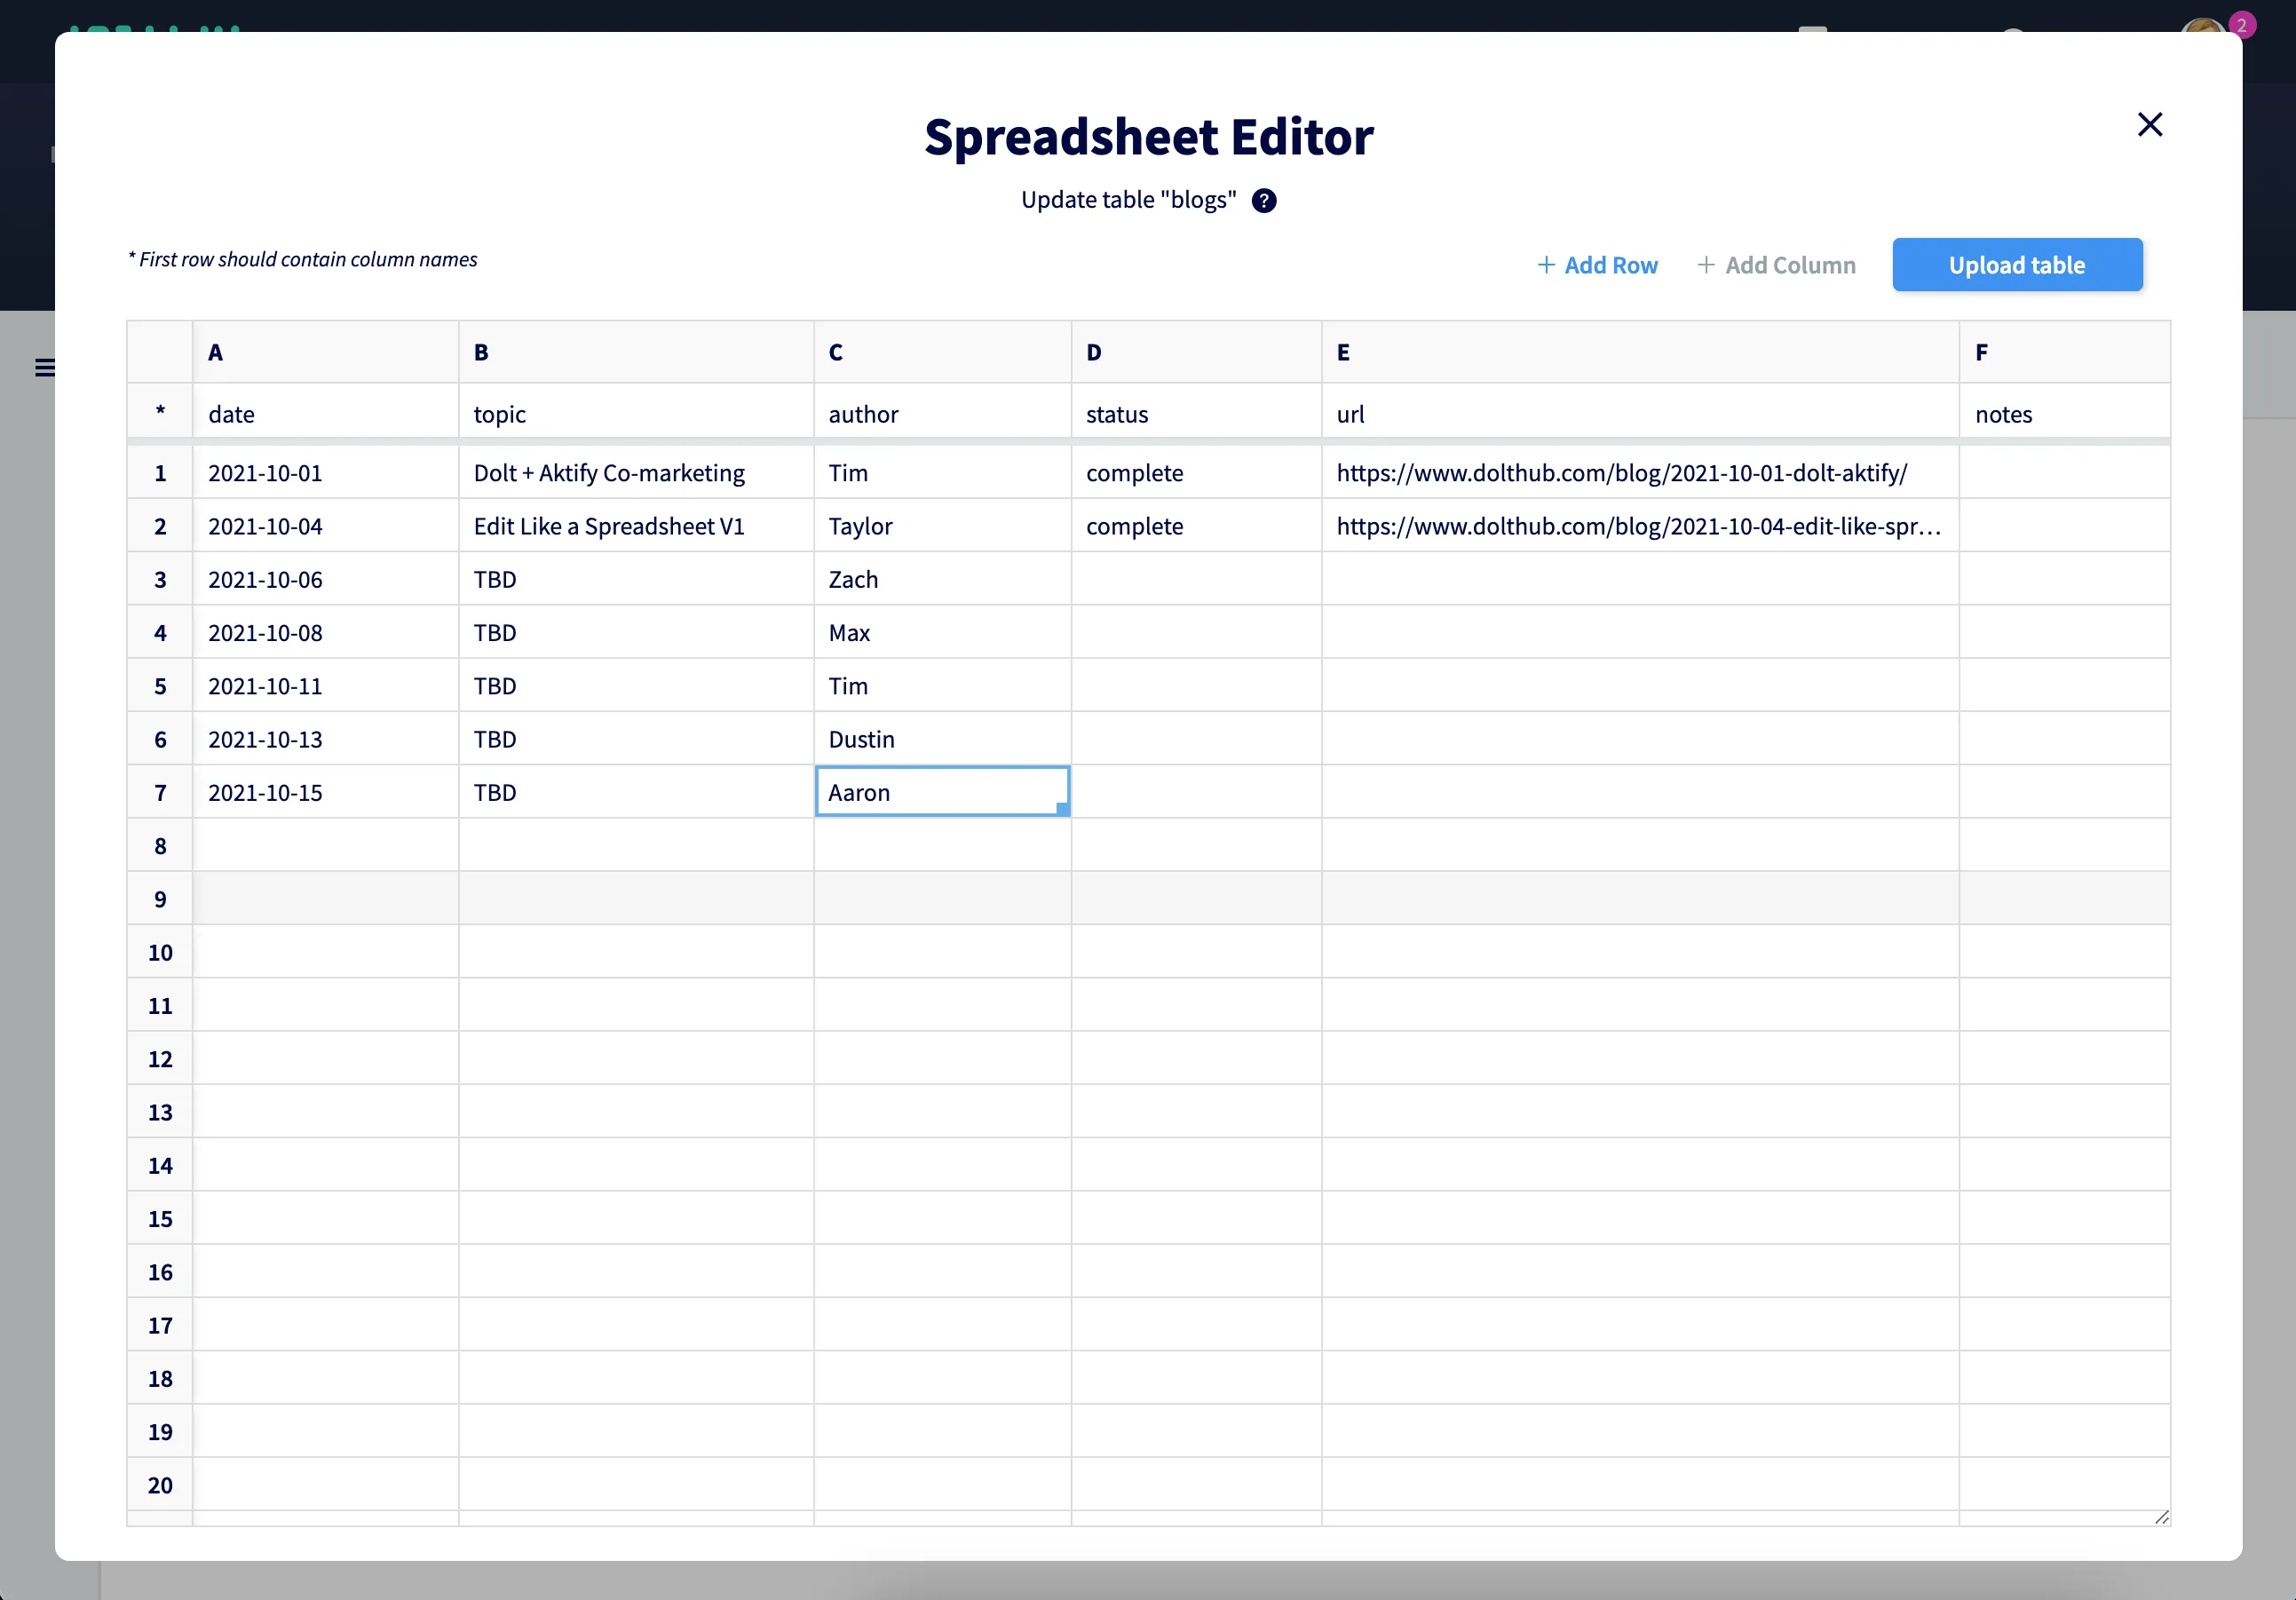Open the hamburger menu on the left edge
The height and width of the screenshot is (1600, 2296).
click(46, 368)
